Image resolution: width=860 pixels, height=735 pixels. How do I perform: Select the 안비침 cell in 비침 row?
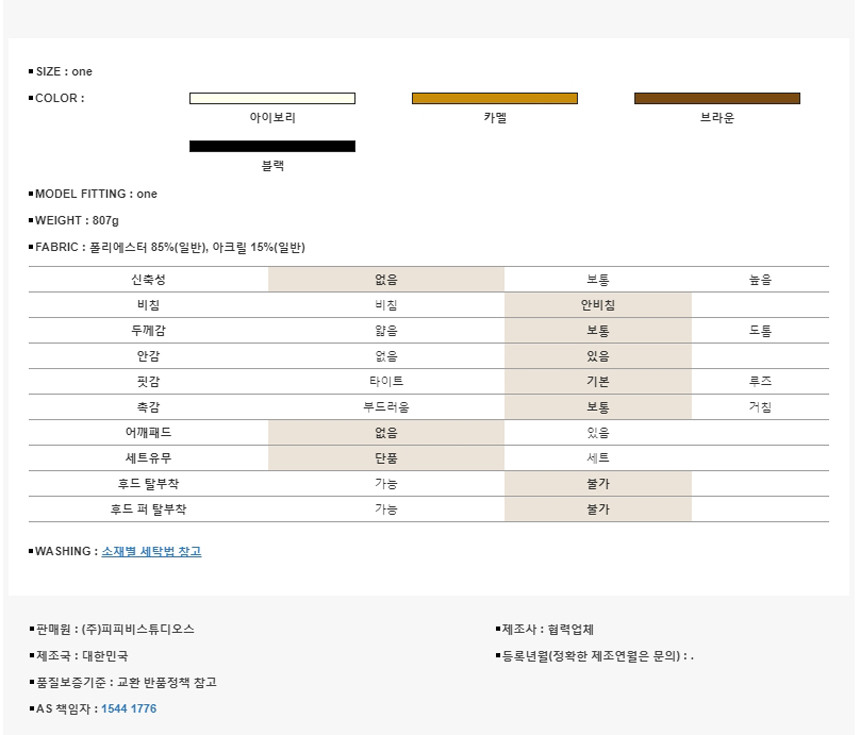pyautogui.click(x=597, y=305)
